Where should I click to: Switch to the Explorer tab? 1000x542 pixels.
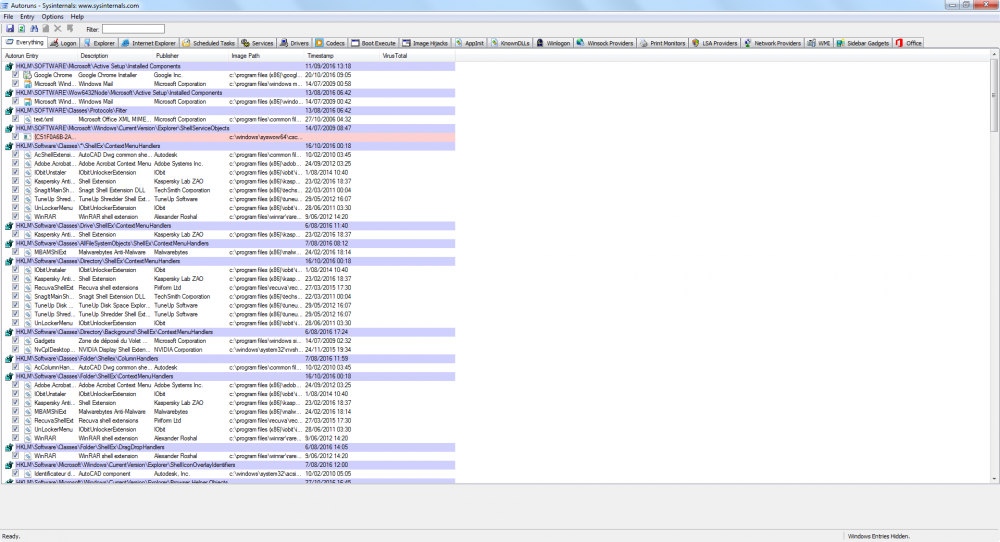coord(99,43)
